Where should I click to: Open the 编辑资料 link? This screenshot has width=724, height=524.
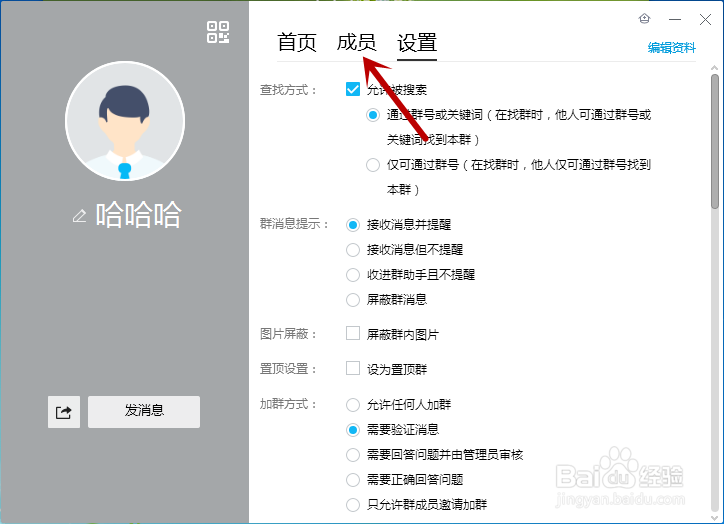[671, 48]
